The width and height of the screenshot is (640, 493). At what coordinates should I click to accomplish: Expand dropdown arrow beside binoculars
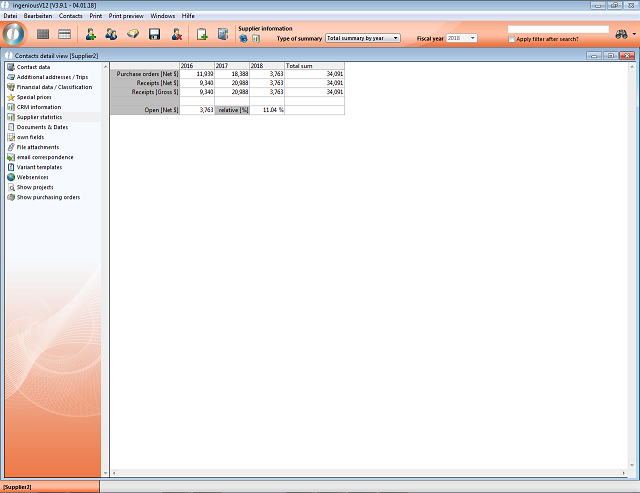tap(634, 34)
